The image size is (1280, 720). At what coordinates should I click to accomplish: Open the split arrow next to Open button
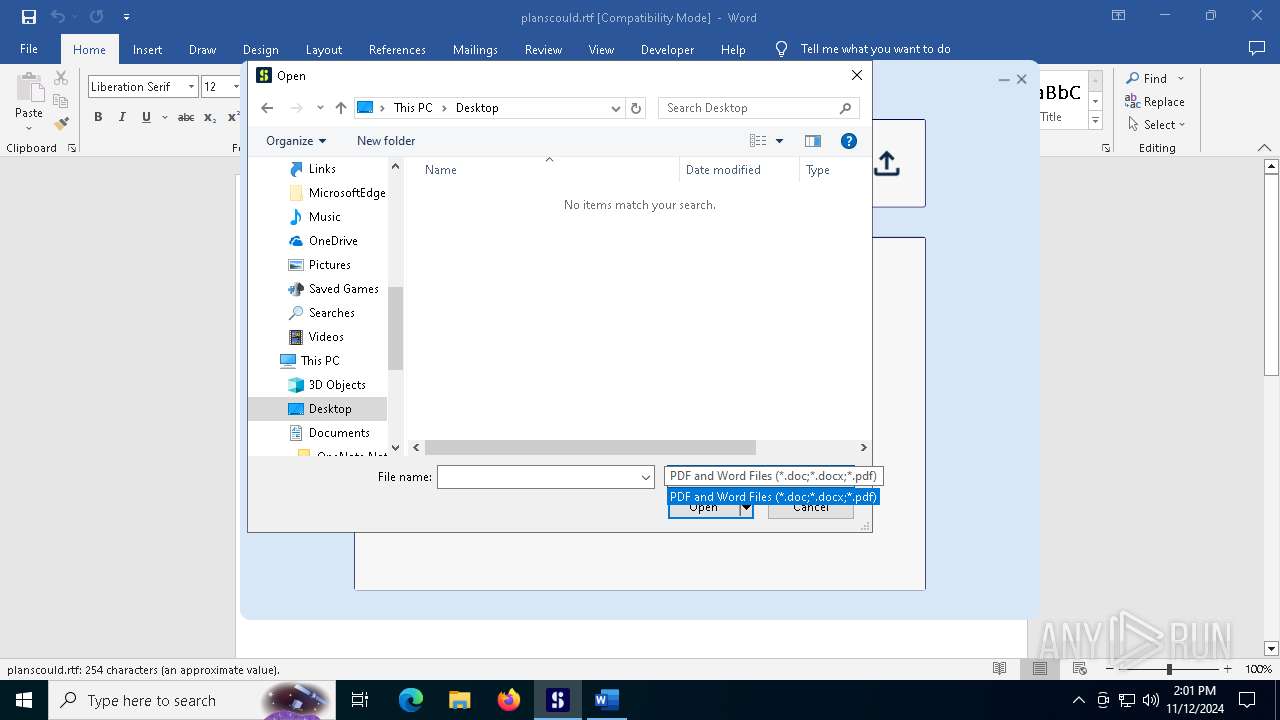[x=746, y=508]
